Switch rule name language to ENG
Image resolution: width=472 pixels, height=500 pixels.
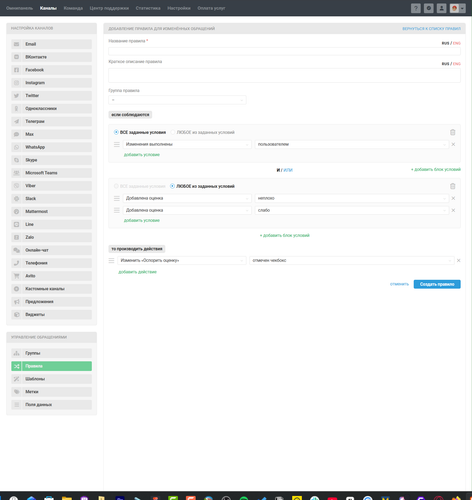[x=457, y=43]
